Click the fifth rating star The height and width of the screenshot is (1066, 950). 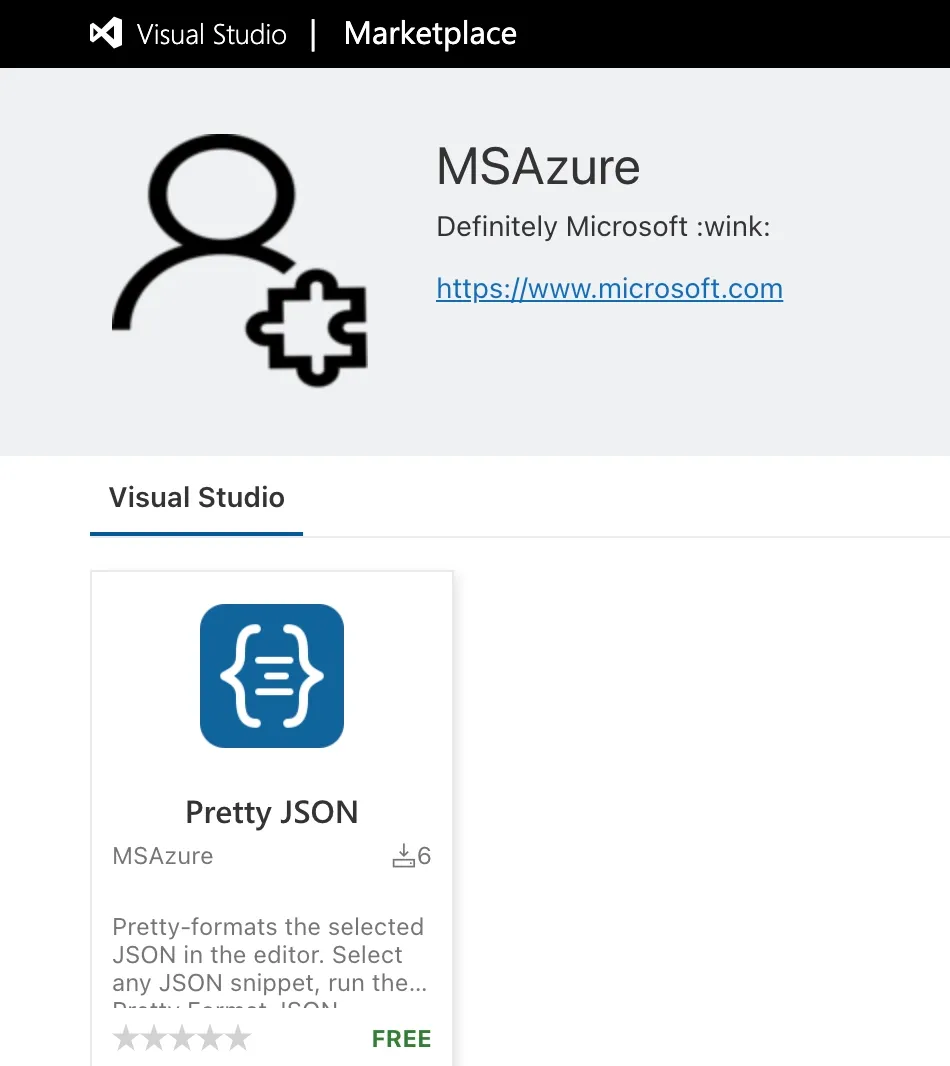tap(237, 1038)
